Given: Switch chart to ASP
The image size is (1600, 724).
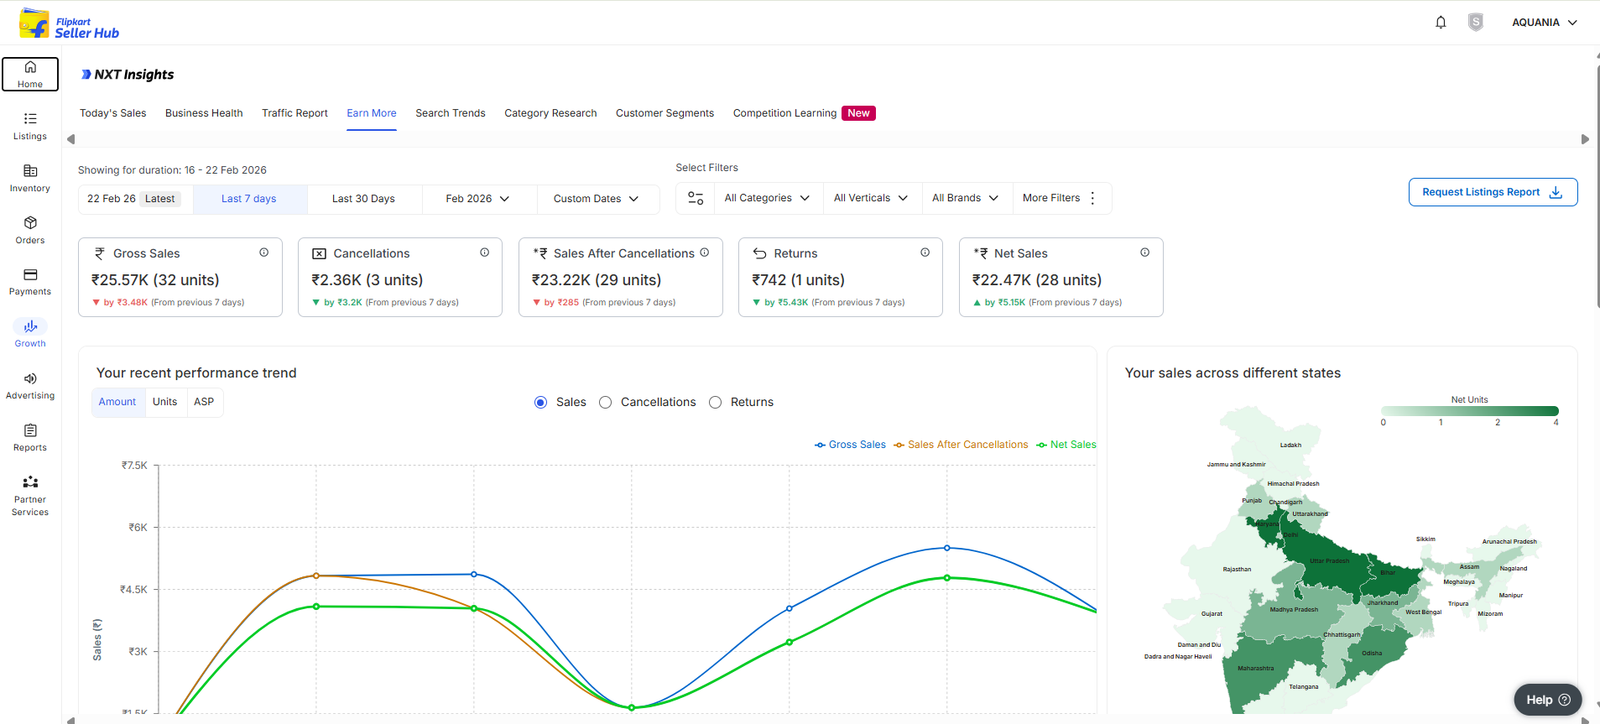Looking at the screenshot, I should point(204,402).
